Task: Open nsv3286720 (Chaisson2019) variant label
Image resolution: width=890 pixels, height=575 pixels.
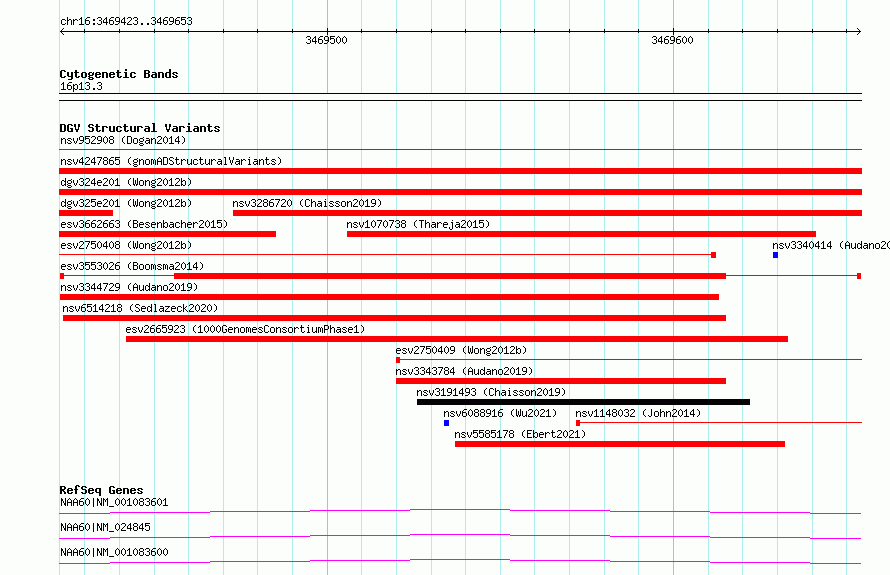Action: tap(307, 203)
